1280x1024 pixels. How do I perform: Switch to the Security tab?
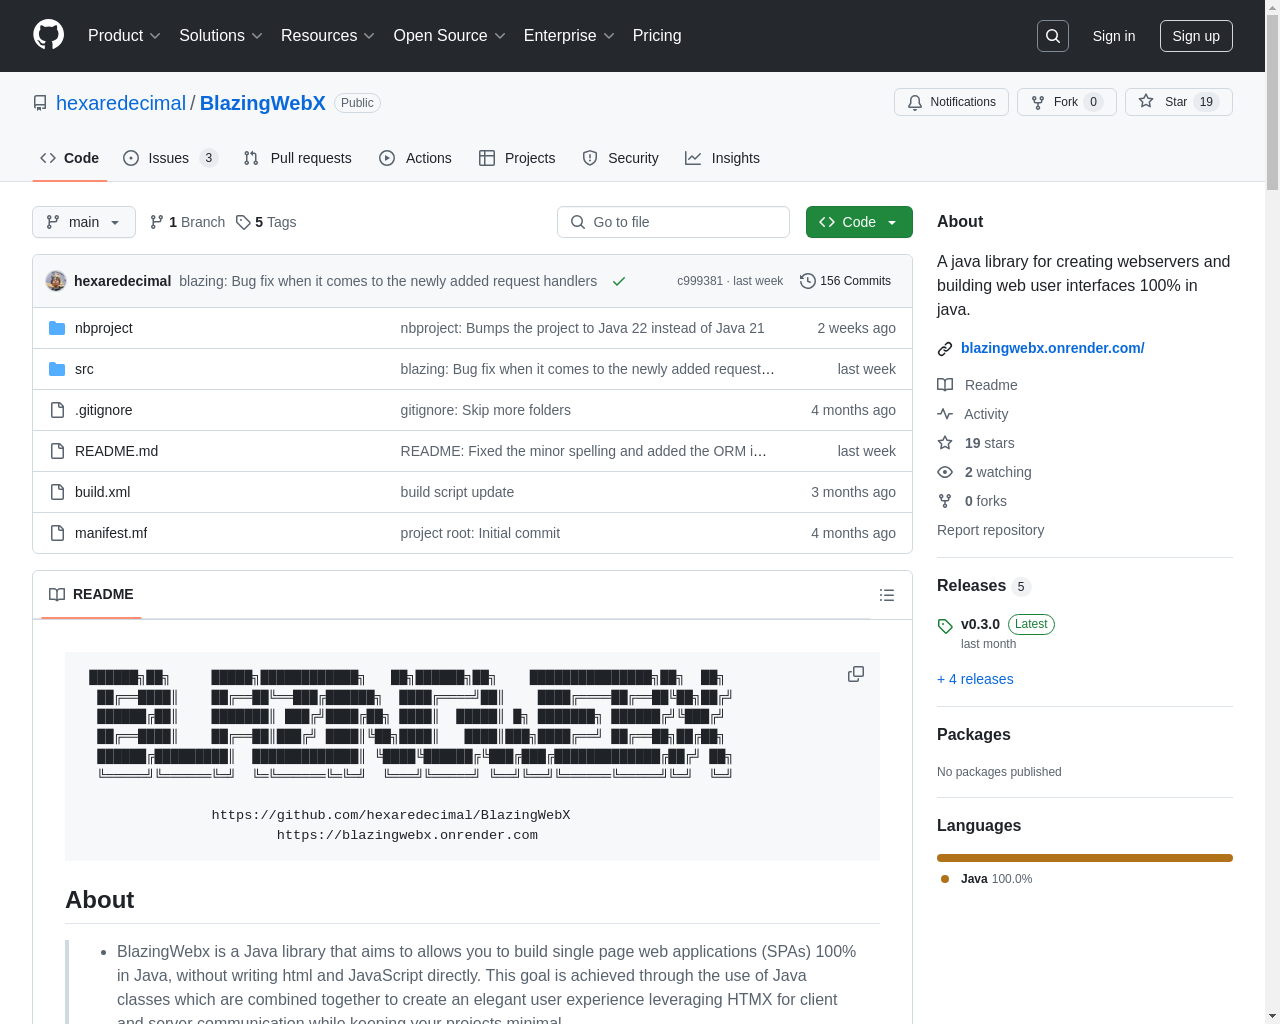coord(620,158)
